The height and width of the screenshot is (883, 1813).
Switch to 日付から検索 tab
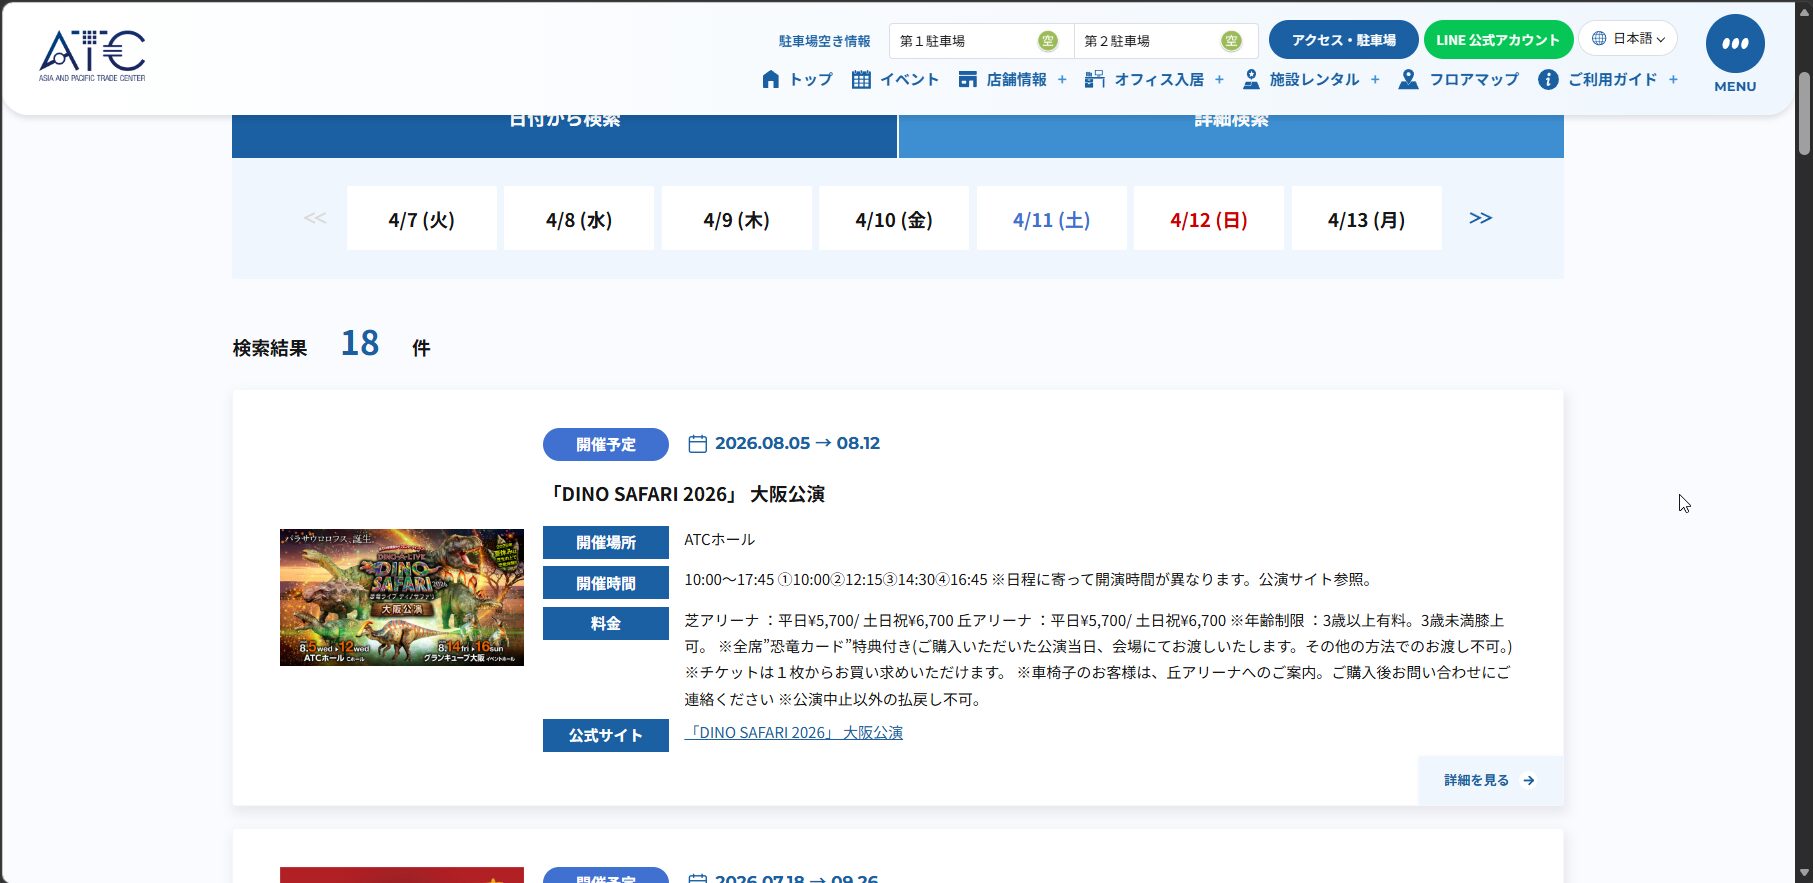(x=564, y=136)
